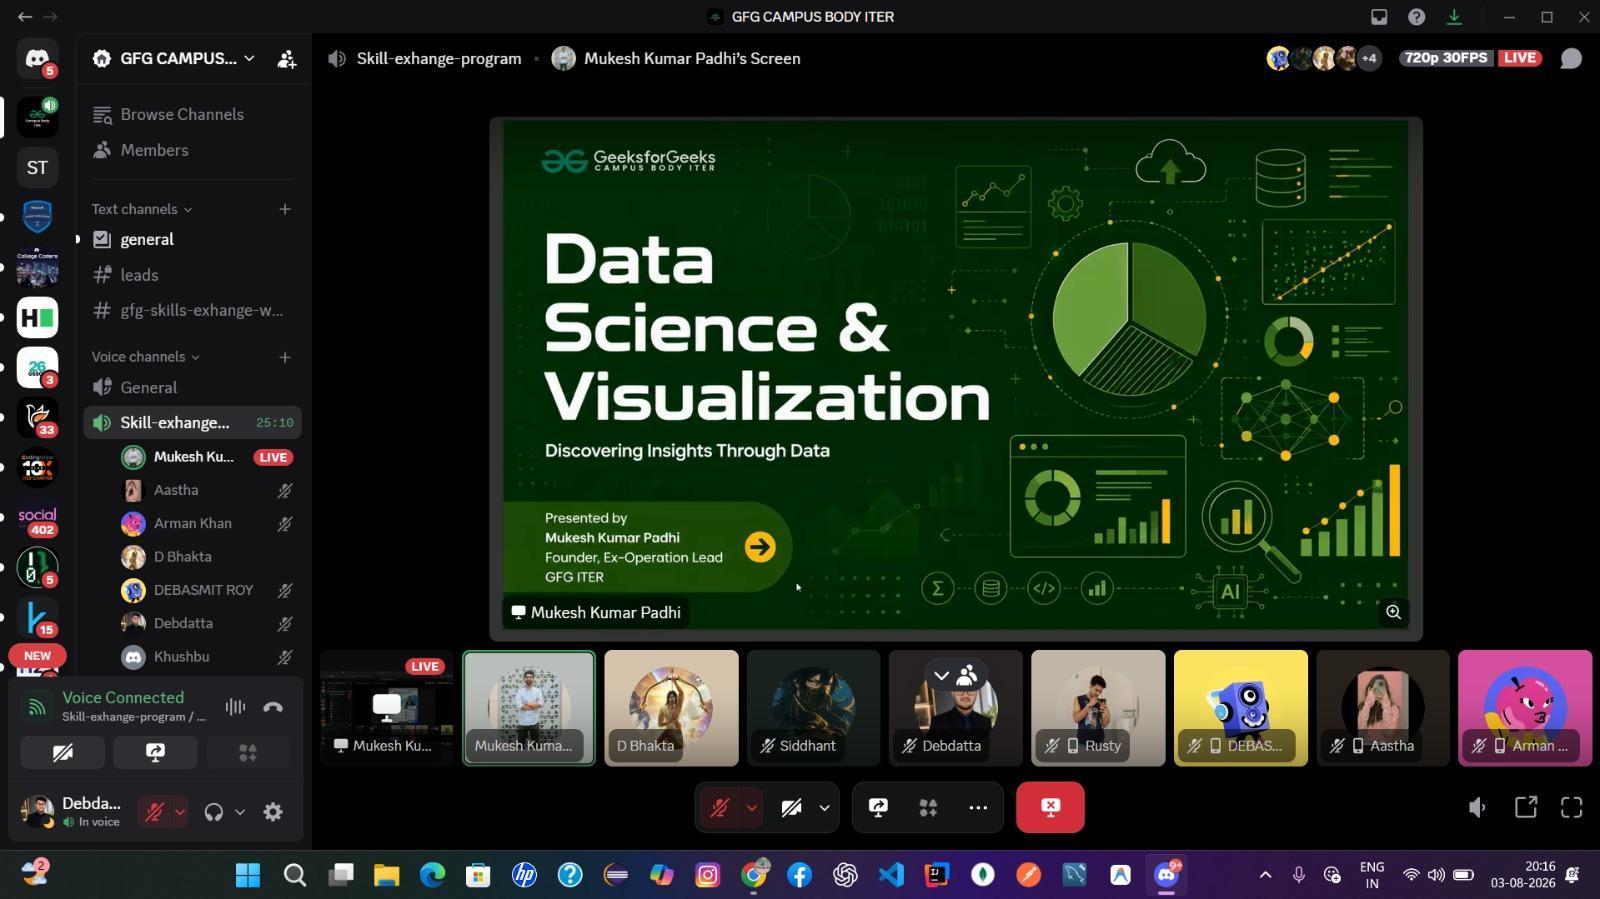
Task: Open activities in the bottom control bar
Action: pos(928,807)
